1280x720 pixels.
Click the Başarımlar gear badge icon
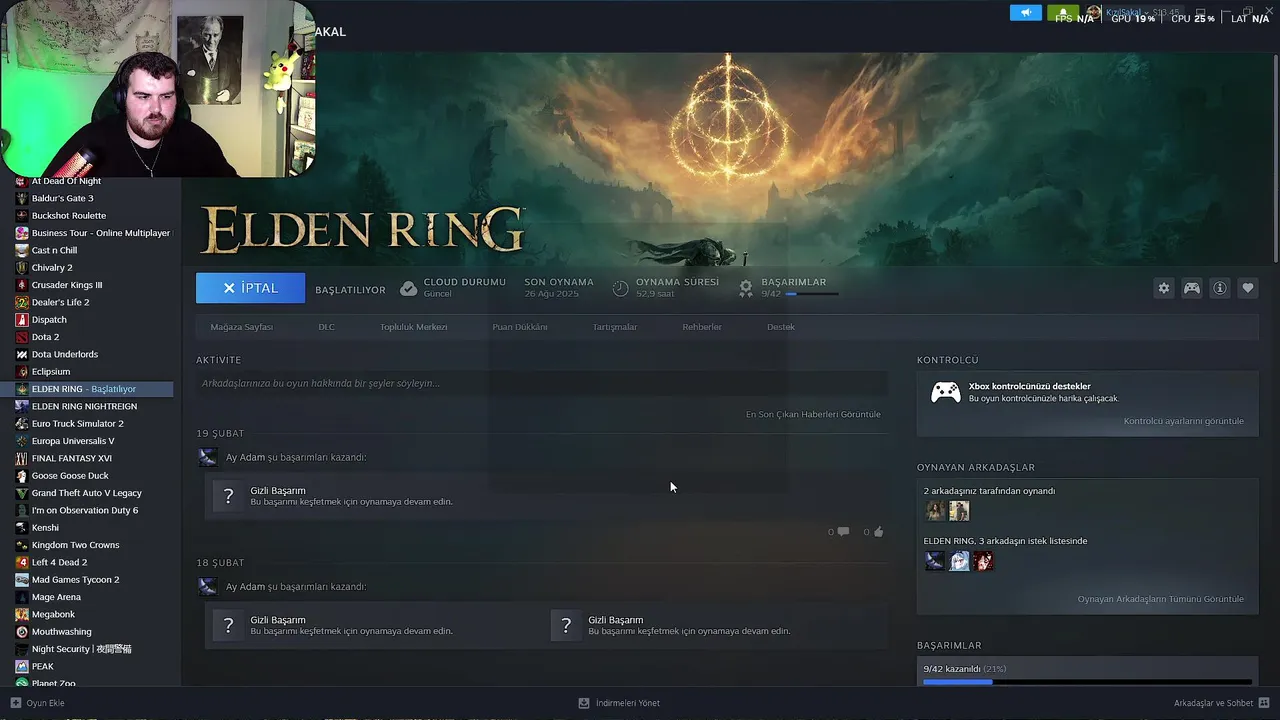click(x=746, y=288)
